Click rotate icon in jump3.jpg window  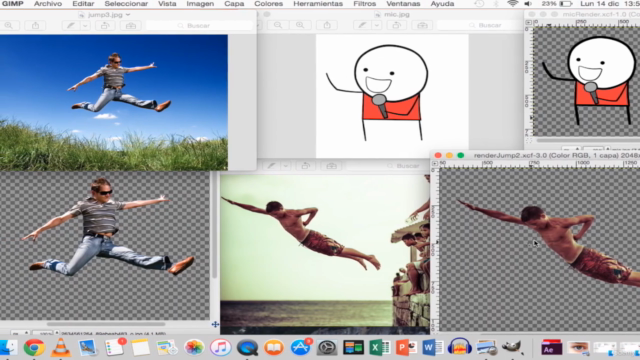pos(105,26)
